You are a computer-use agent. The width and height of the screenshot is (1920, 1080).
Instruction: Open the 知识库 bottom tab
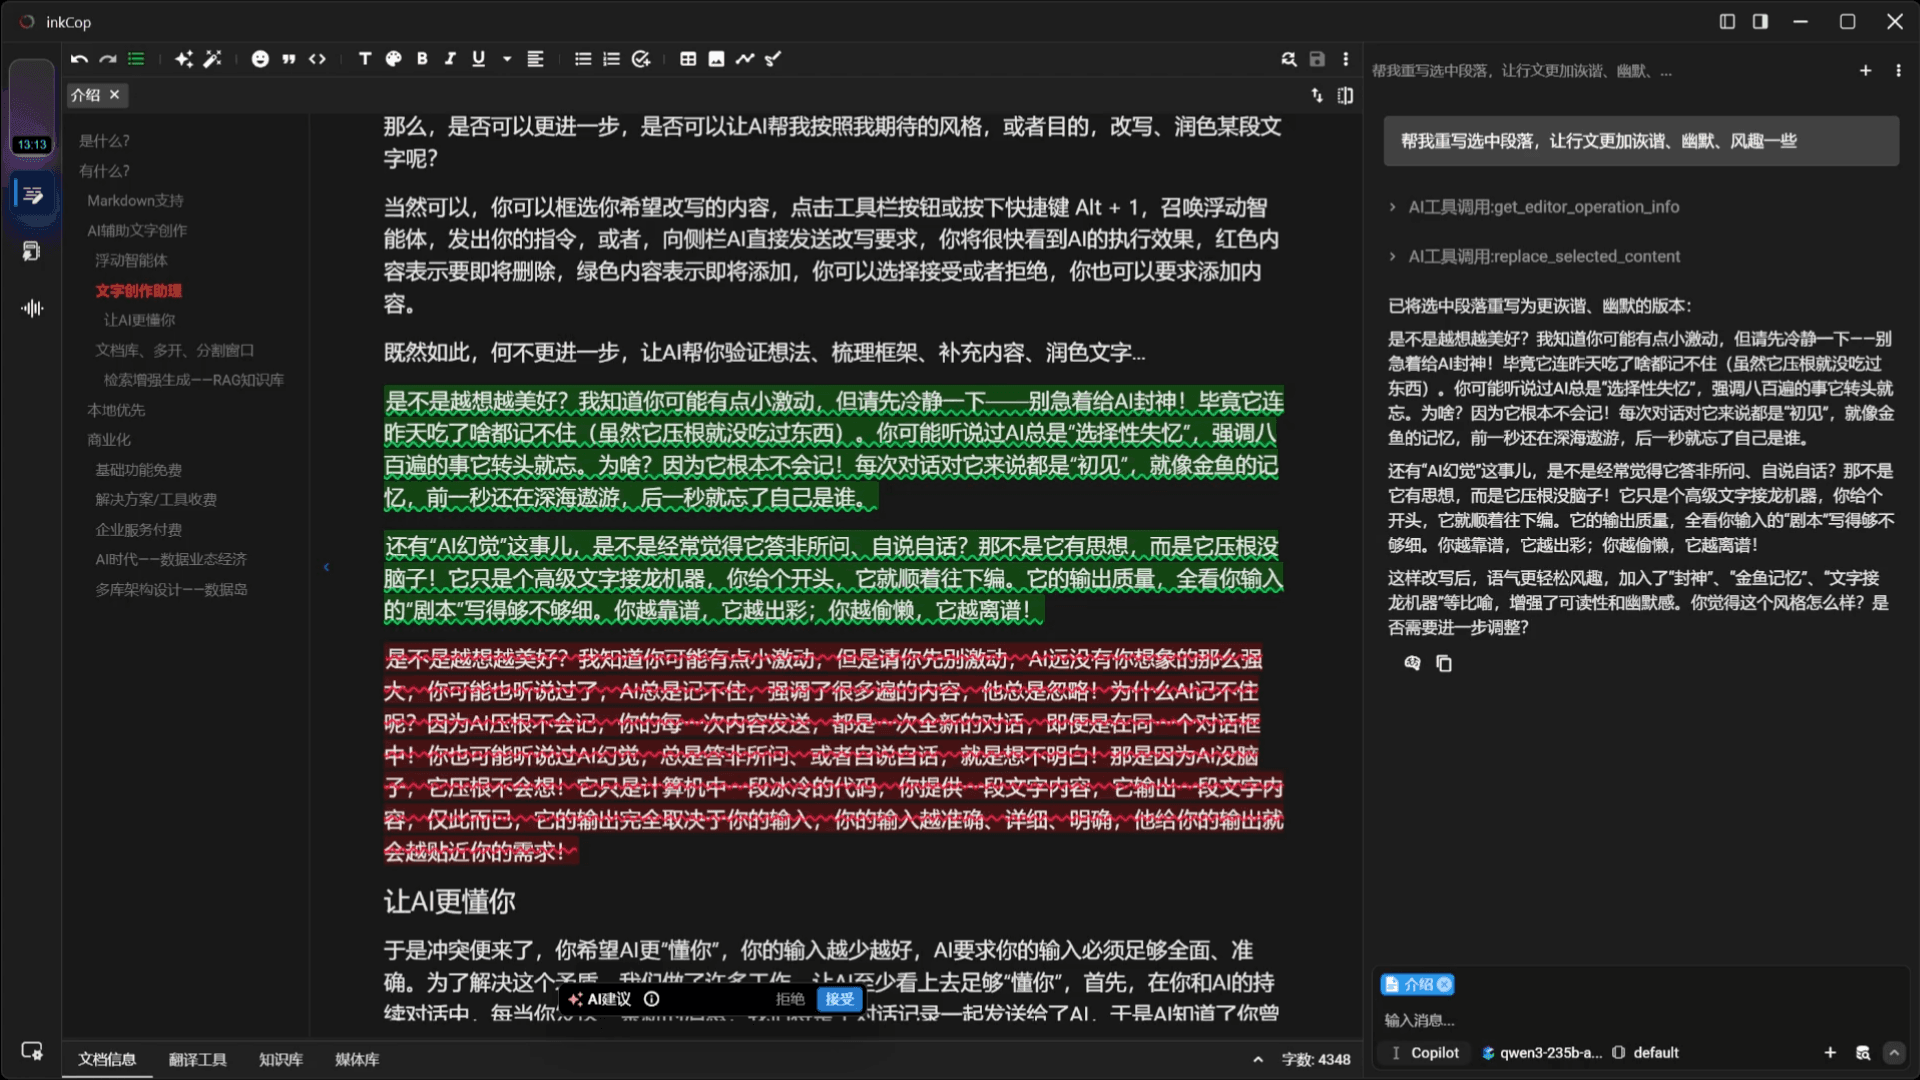pos(280,1059)
